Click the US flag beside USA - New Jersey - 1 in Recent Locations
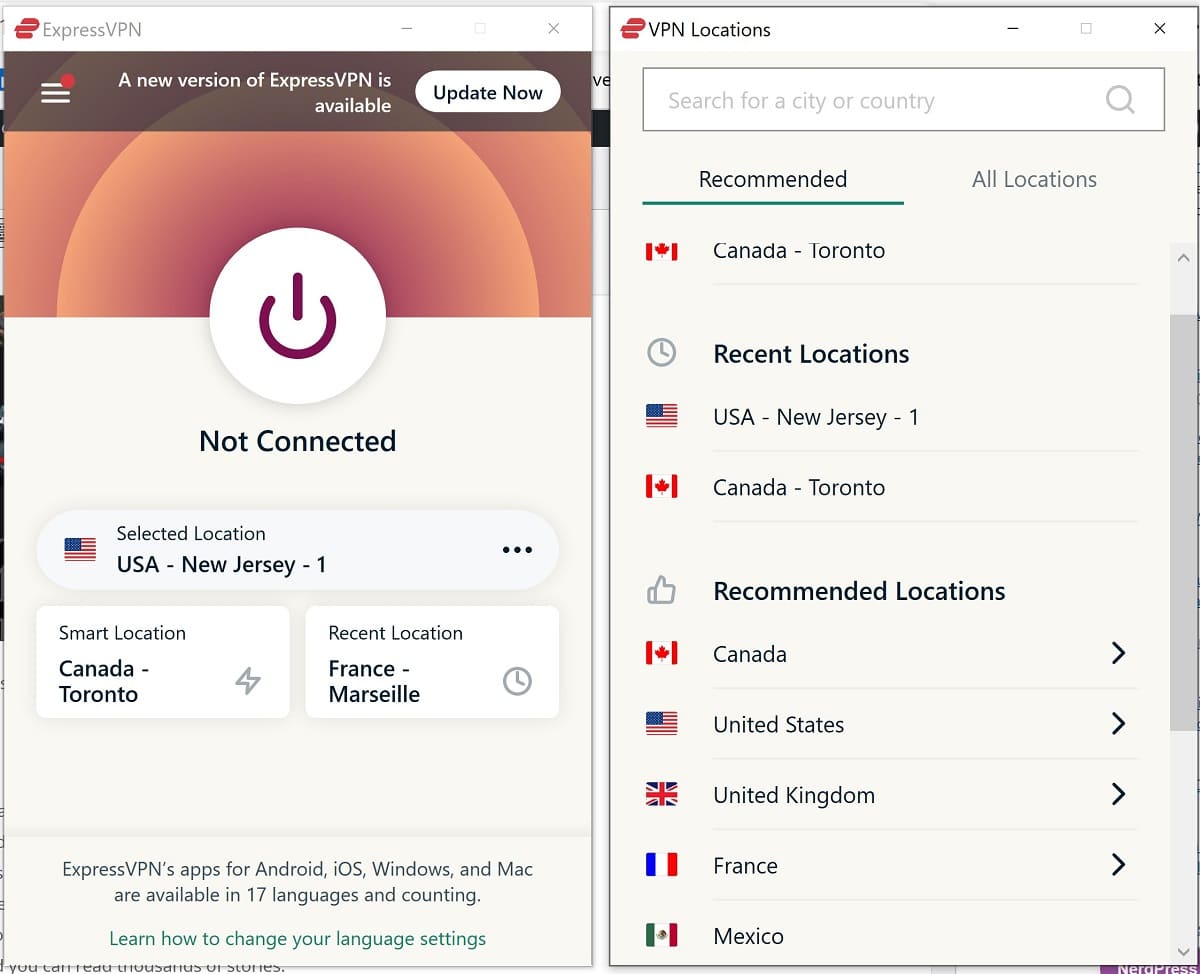Screen dimensions: 1200x974 coord(661,416)
